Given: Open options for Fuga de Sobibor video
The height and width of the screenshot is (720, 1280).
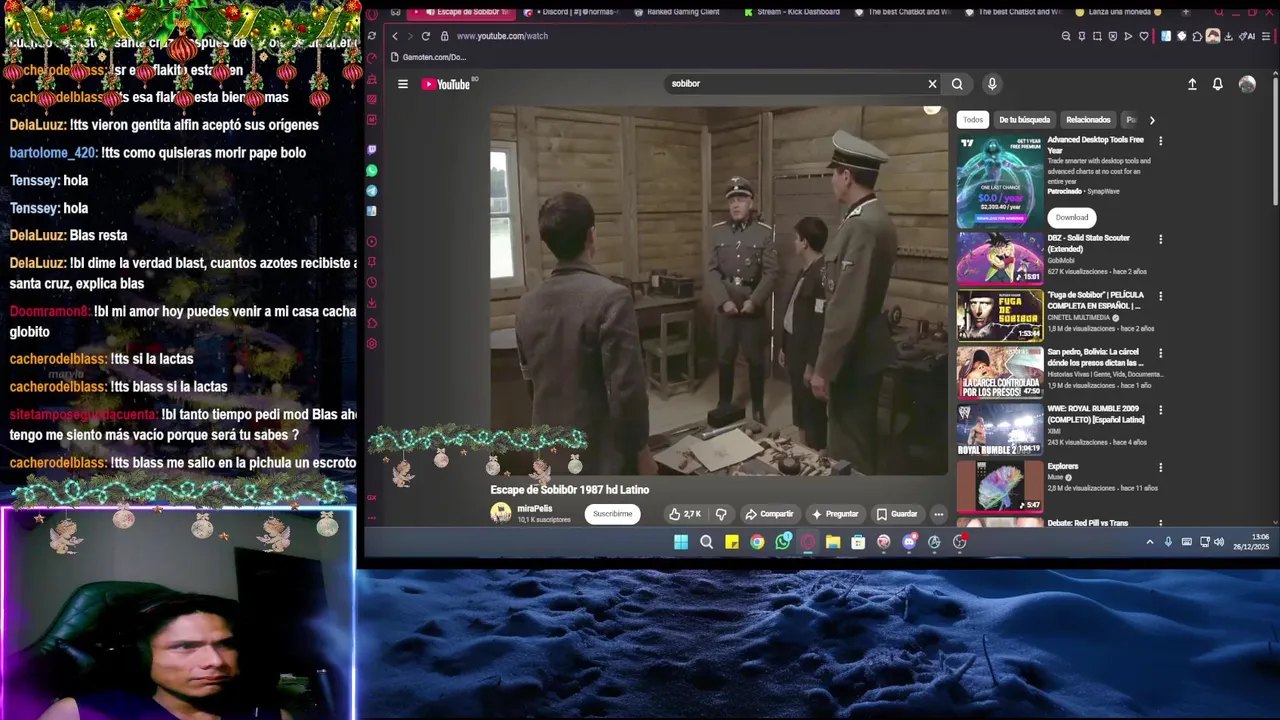Looking at the screenshot, I should point(1160,296).
